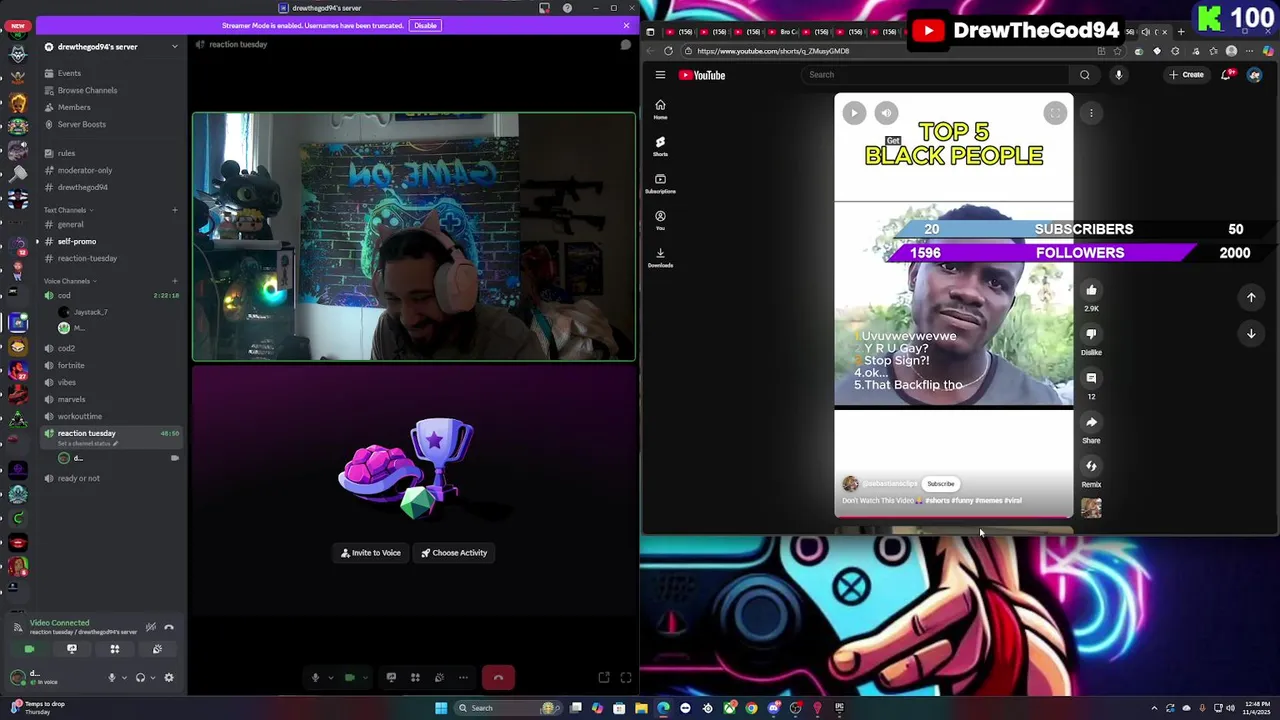
Task: Open more options ellipsis in call controls
Action: click(463, 678)
